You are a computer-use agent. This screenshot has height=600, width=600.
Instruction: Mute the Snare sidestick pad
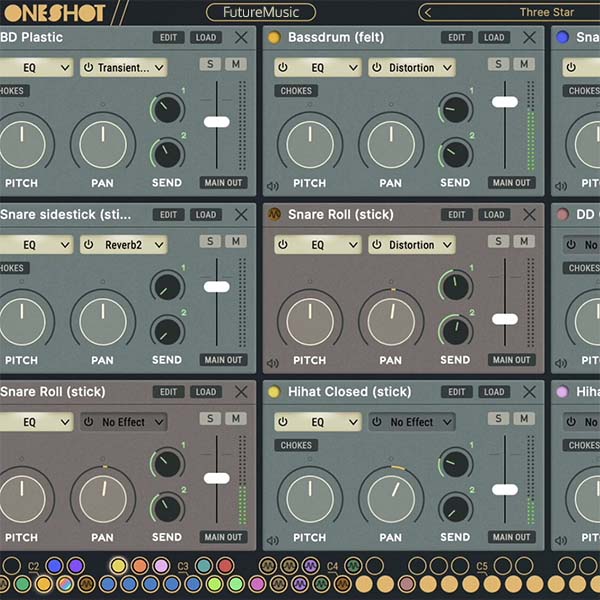point(236,241)
